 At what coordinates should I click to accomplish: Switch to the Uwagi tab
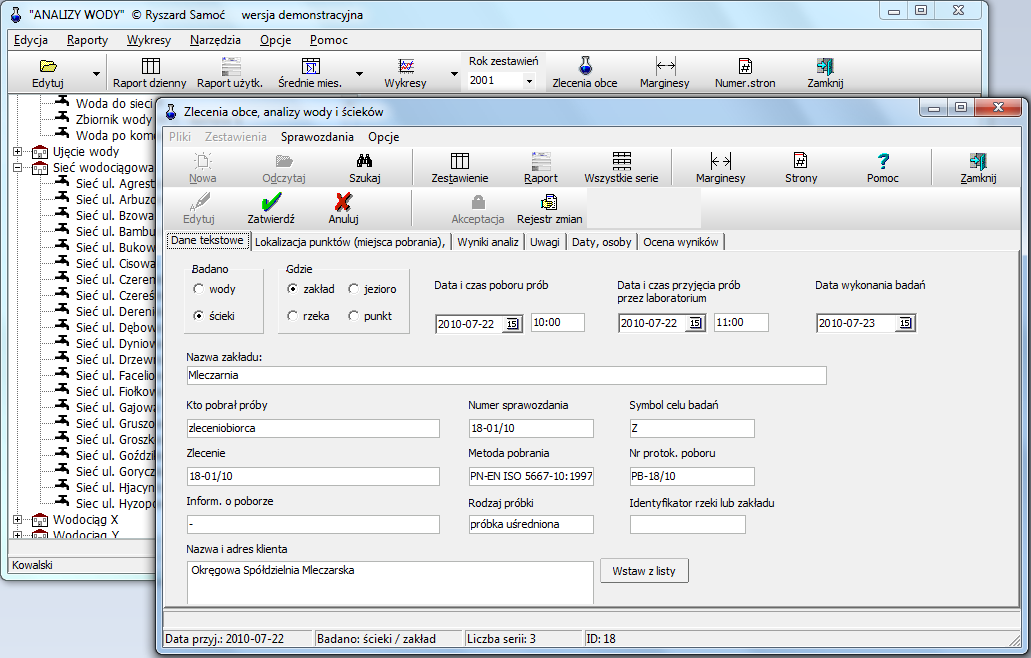[x=544, y=242]
